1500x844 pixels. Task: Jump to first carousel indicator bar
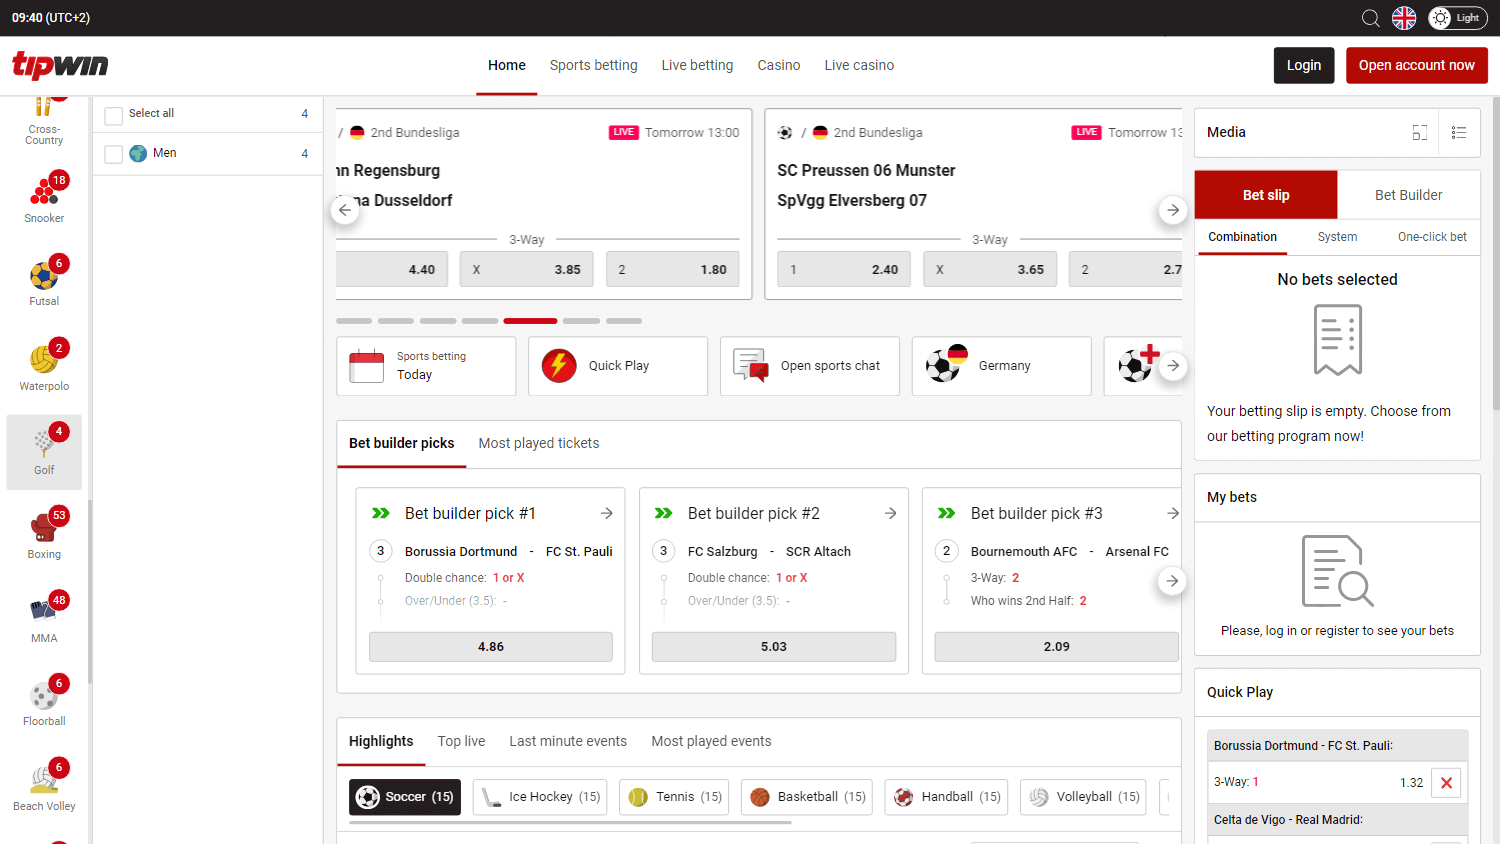(x=354, y=321)
